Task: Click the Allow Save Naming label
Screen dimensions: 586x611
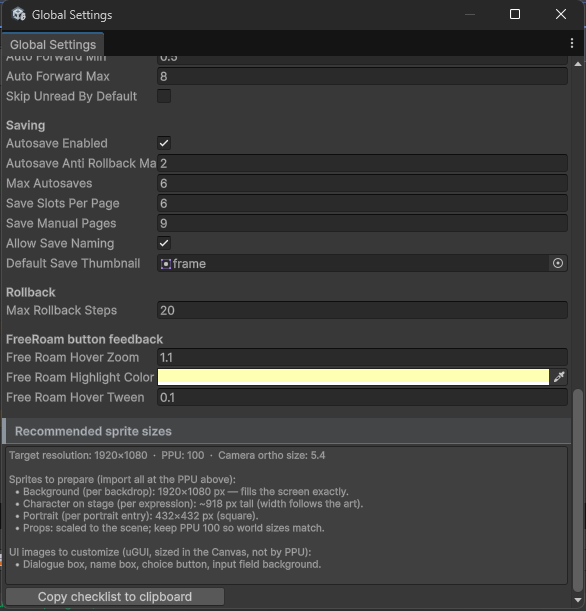Action: coord(60,243)
